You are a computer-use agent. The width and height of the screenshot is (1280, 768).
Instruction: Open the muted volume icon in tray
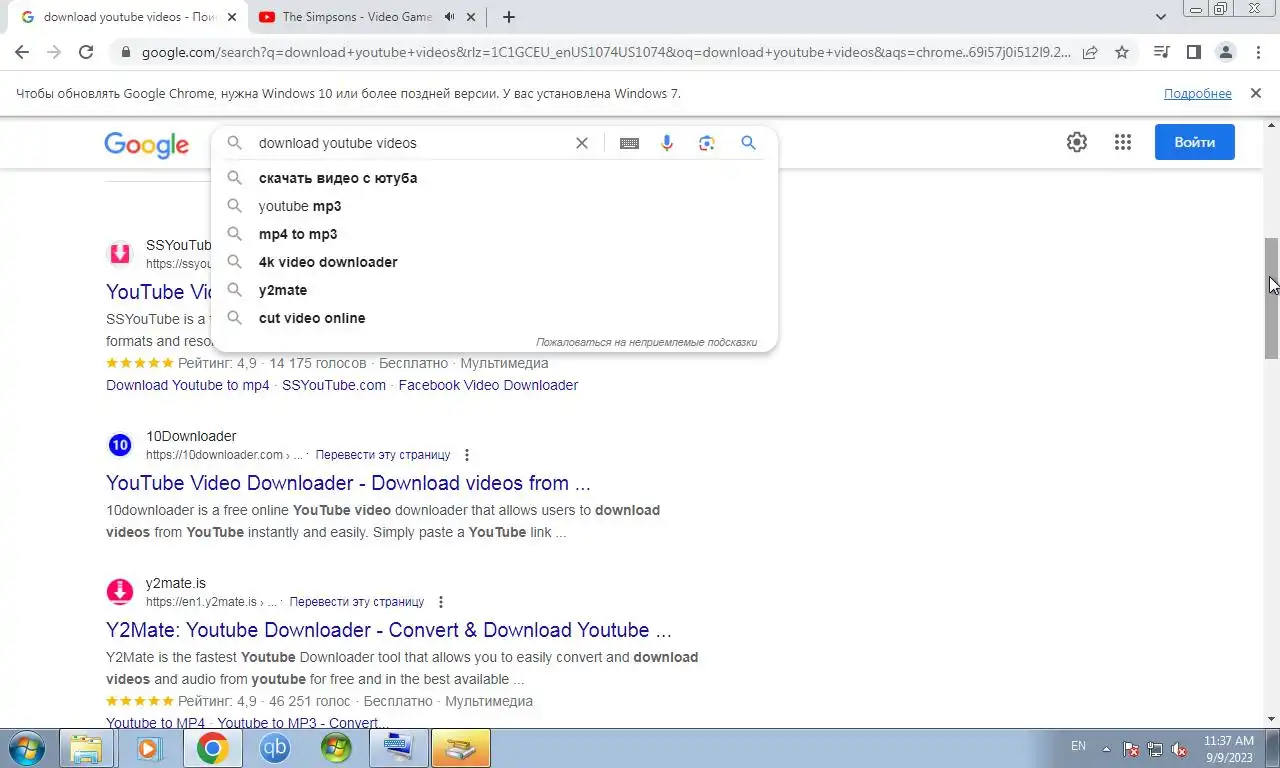click(1179, 749)
